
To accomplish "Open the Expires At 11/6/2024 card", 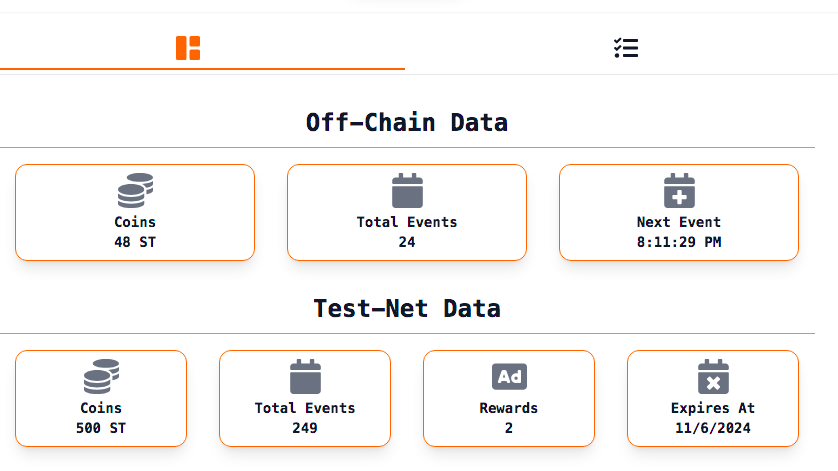I will coord(713,398).
